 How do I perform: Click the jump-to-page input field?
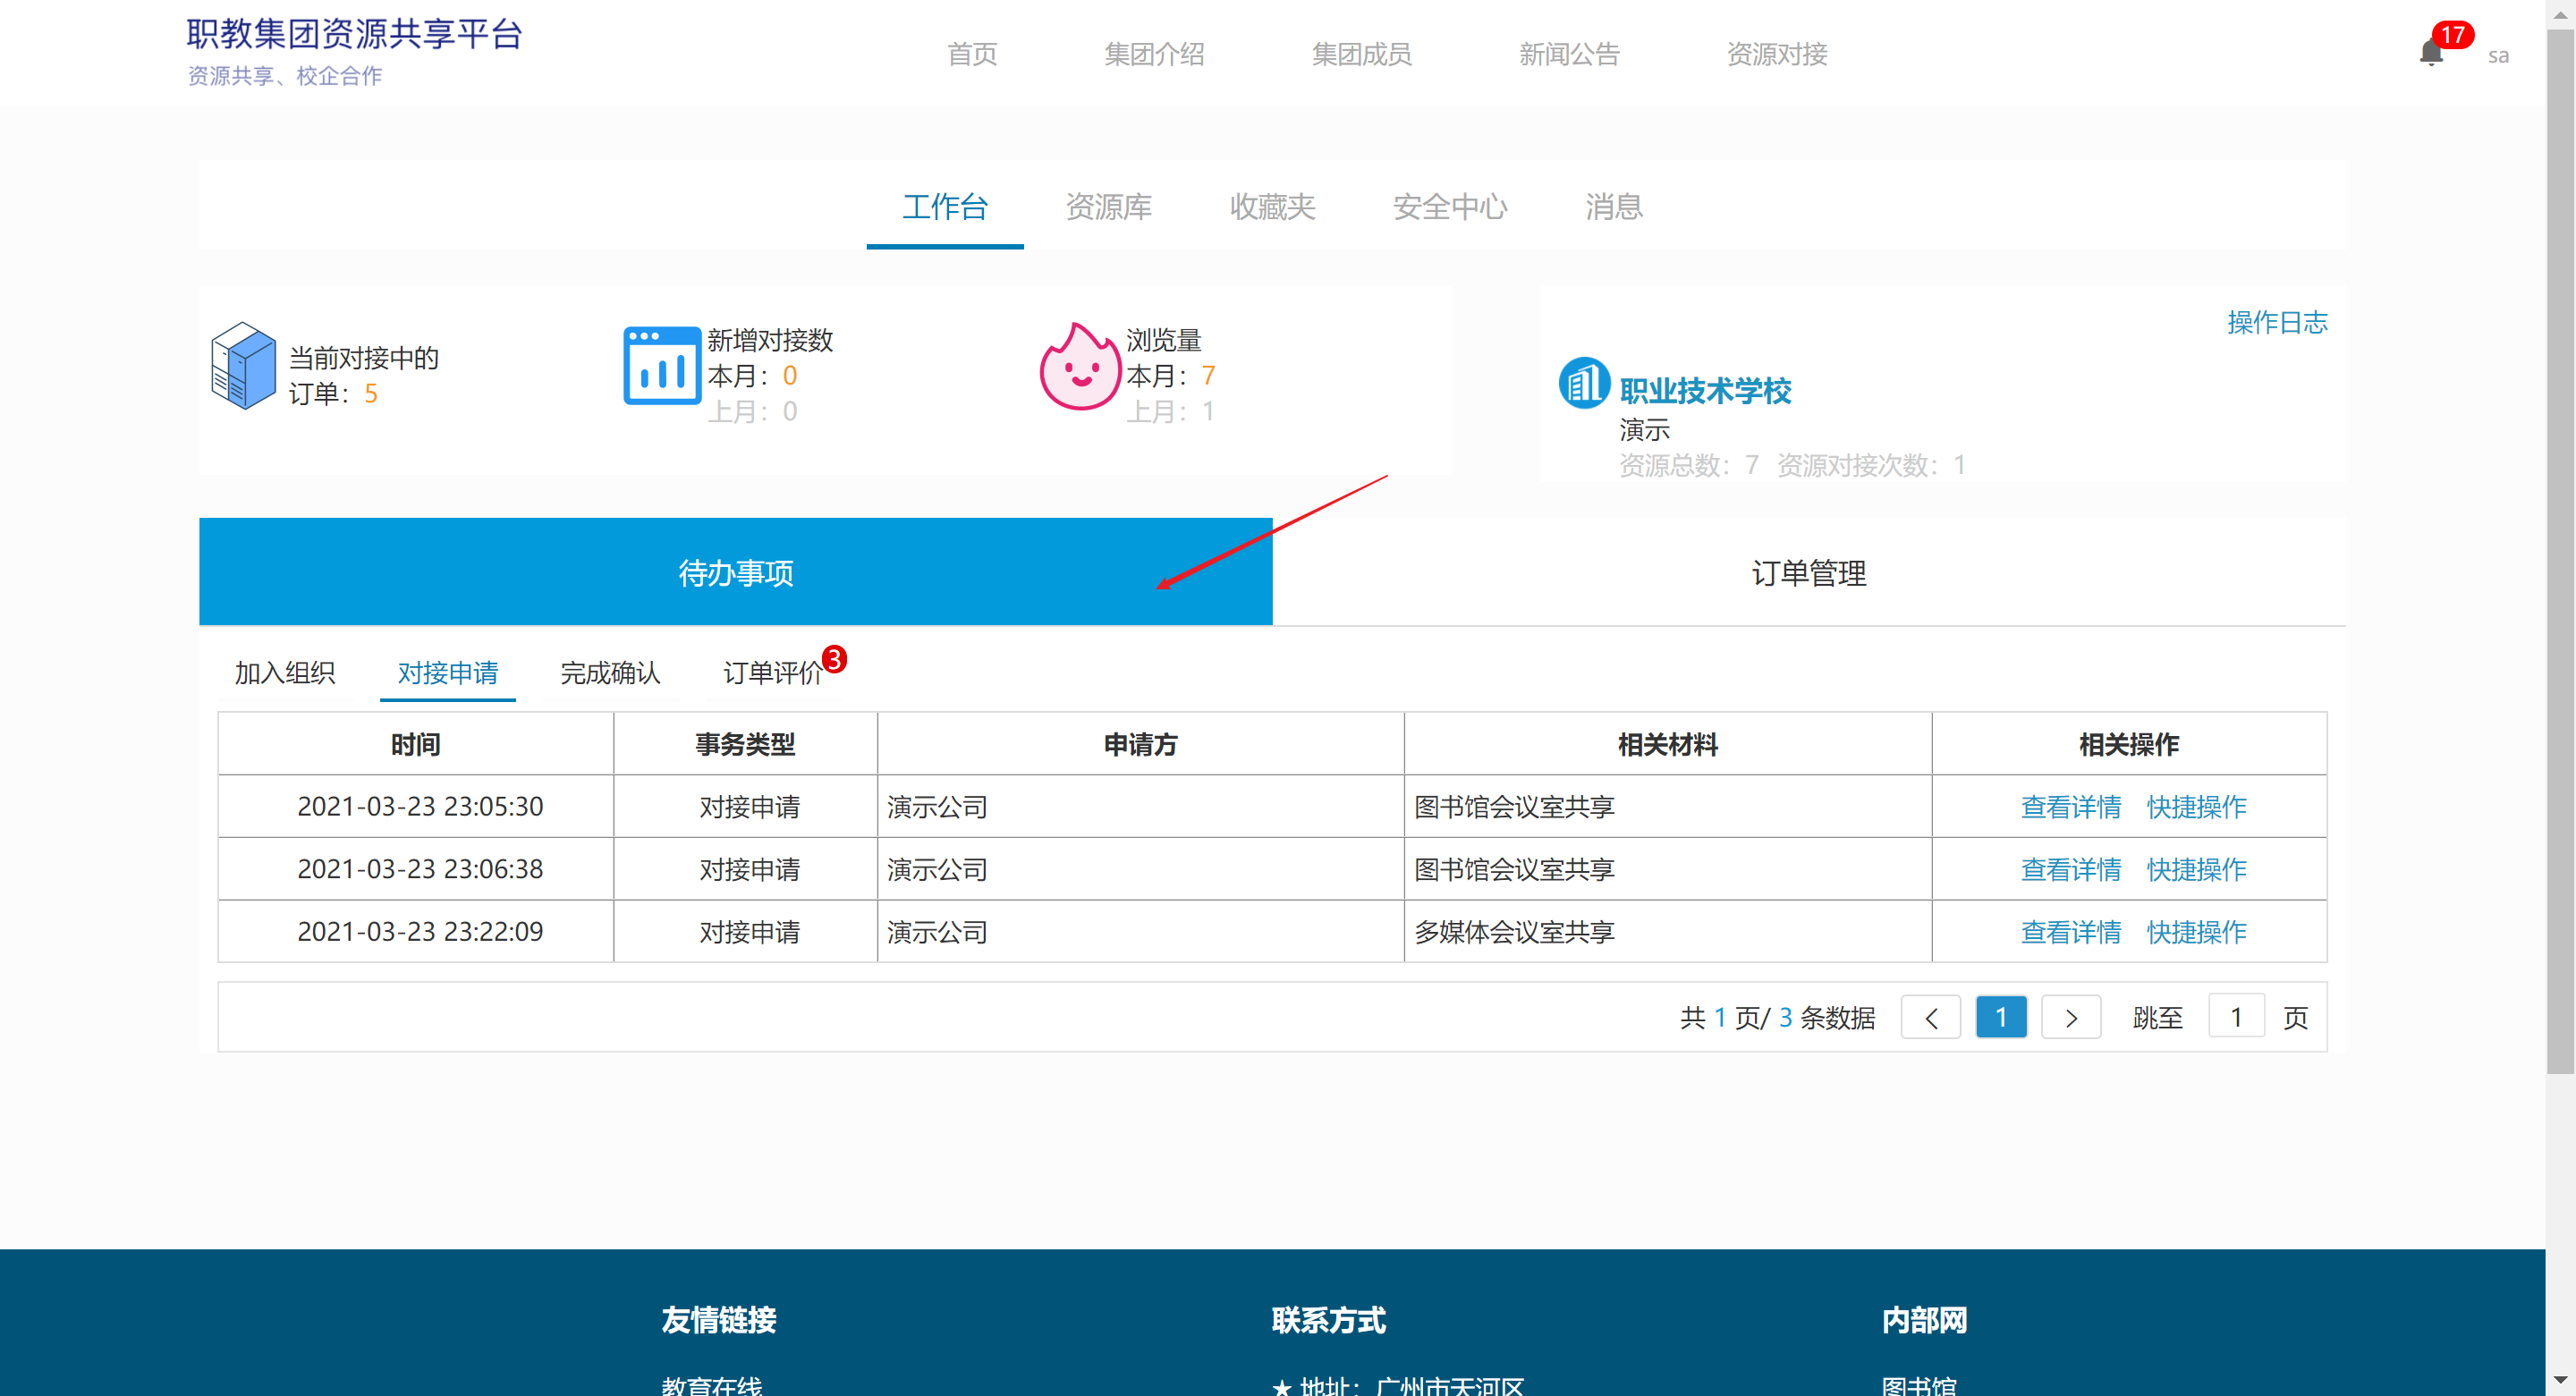point(2235,1018)
